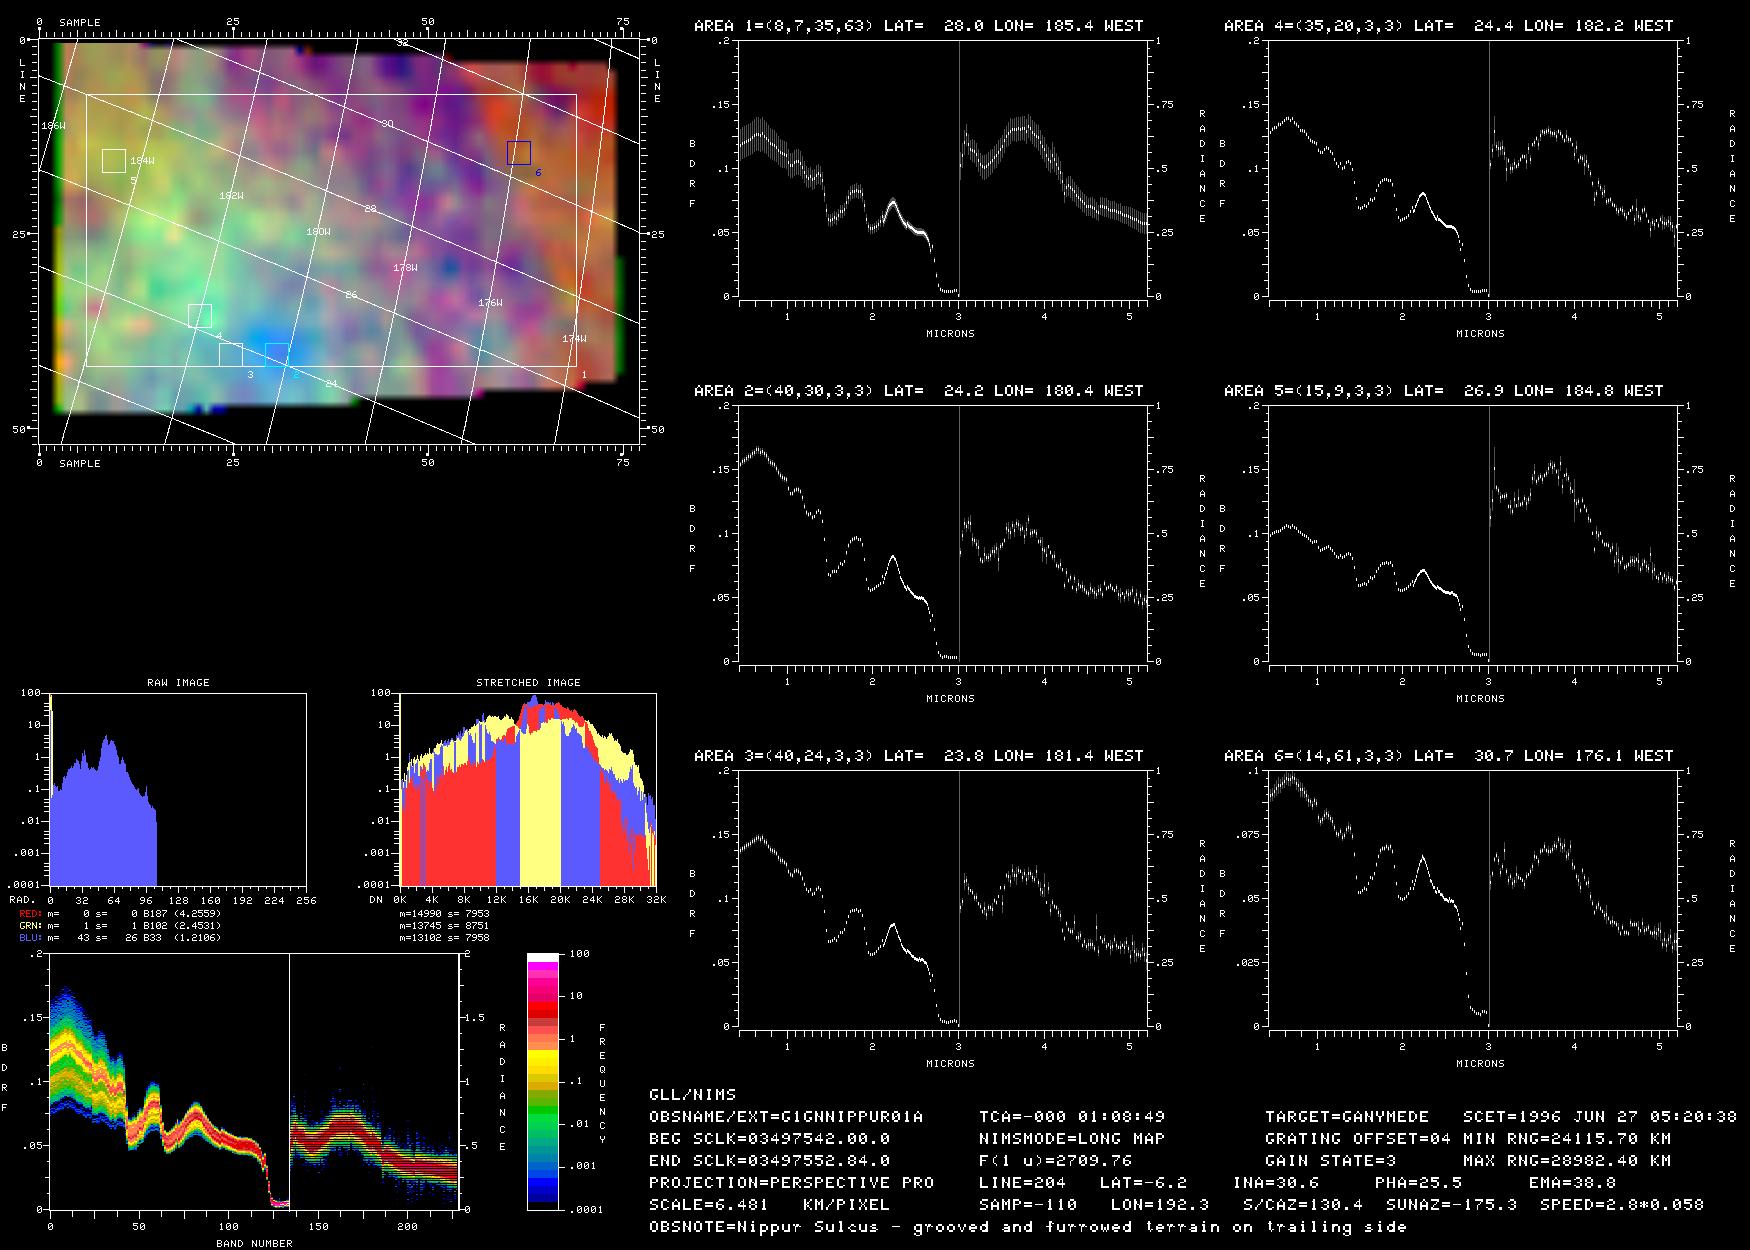Click the FREQUENCY color scale bar

pyautogui.click(x=544, y=1081)
